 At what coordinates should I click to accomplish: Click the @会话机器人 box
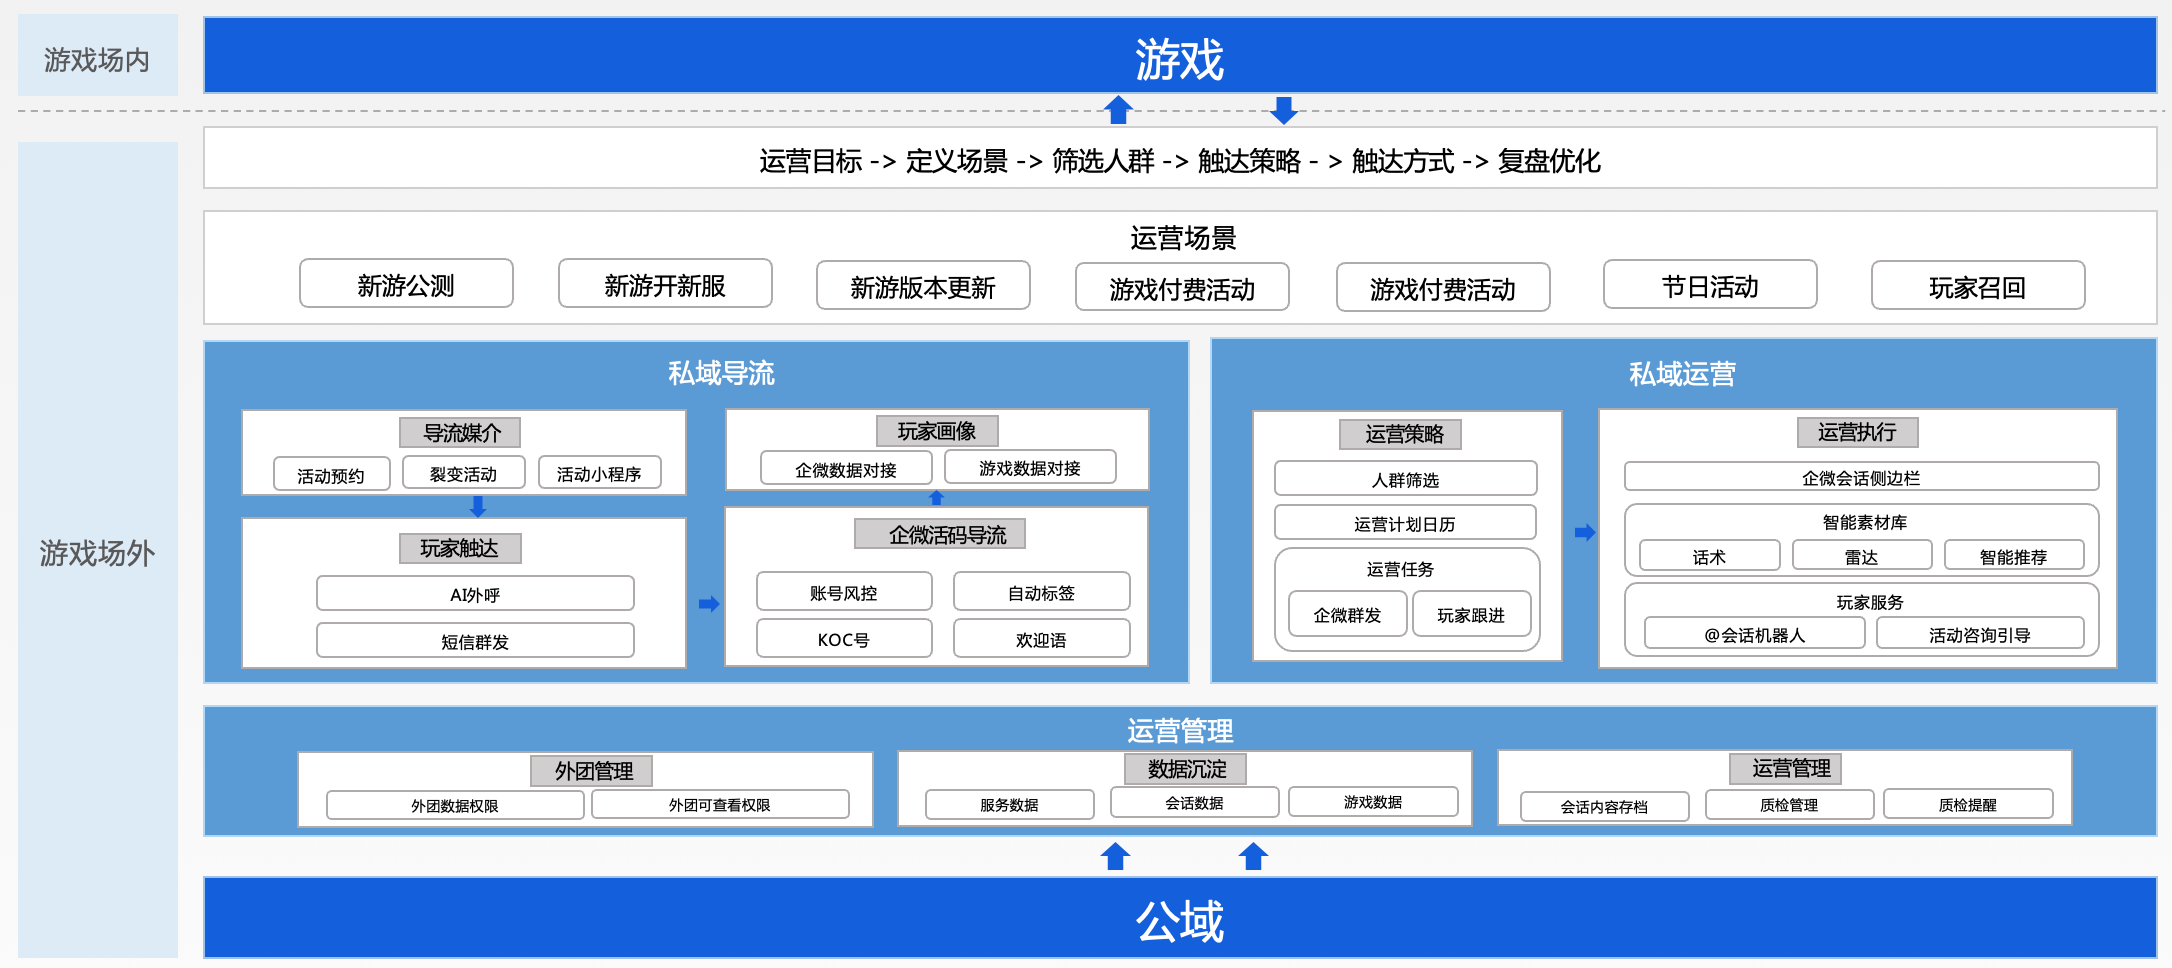1754,634
